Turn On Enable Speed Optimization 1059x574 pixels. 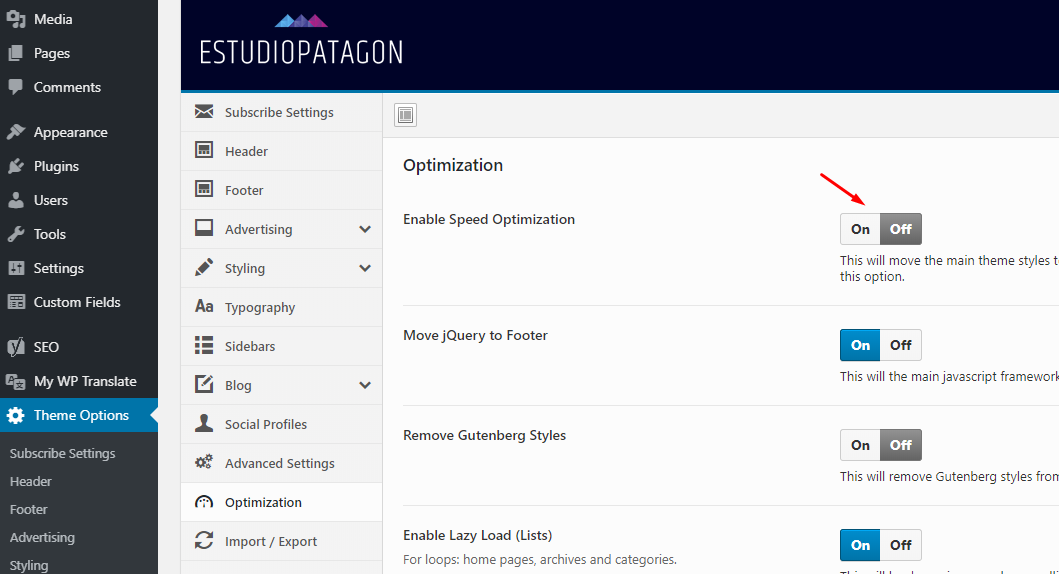860,229
